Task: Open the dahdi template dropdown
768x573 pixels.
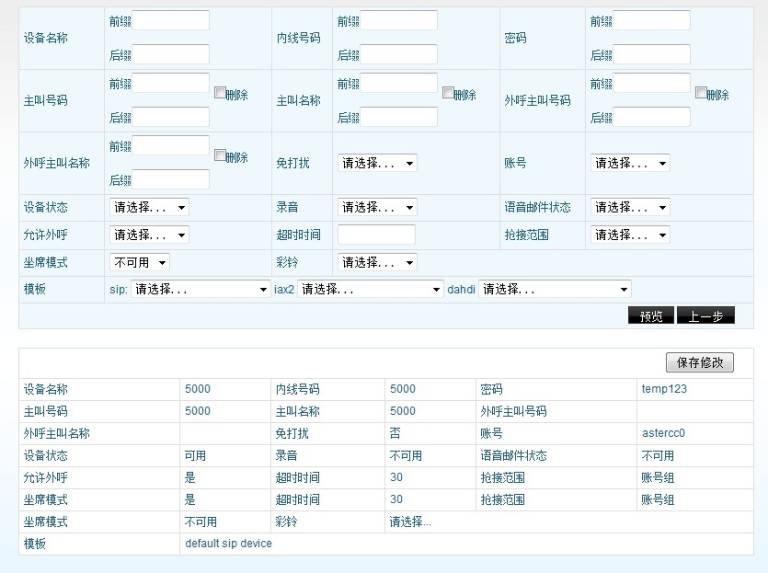Action: click(555, 289)
